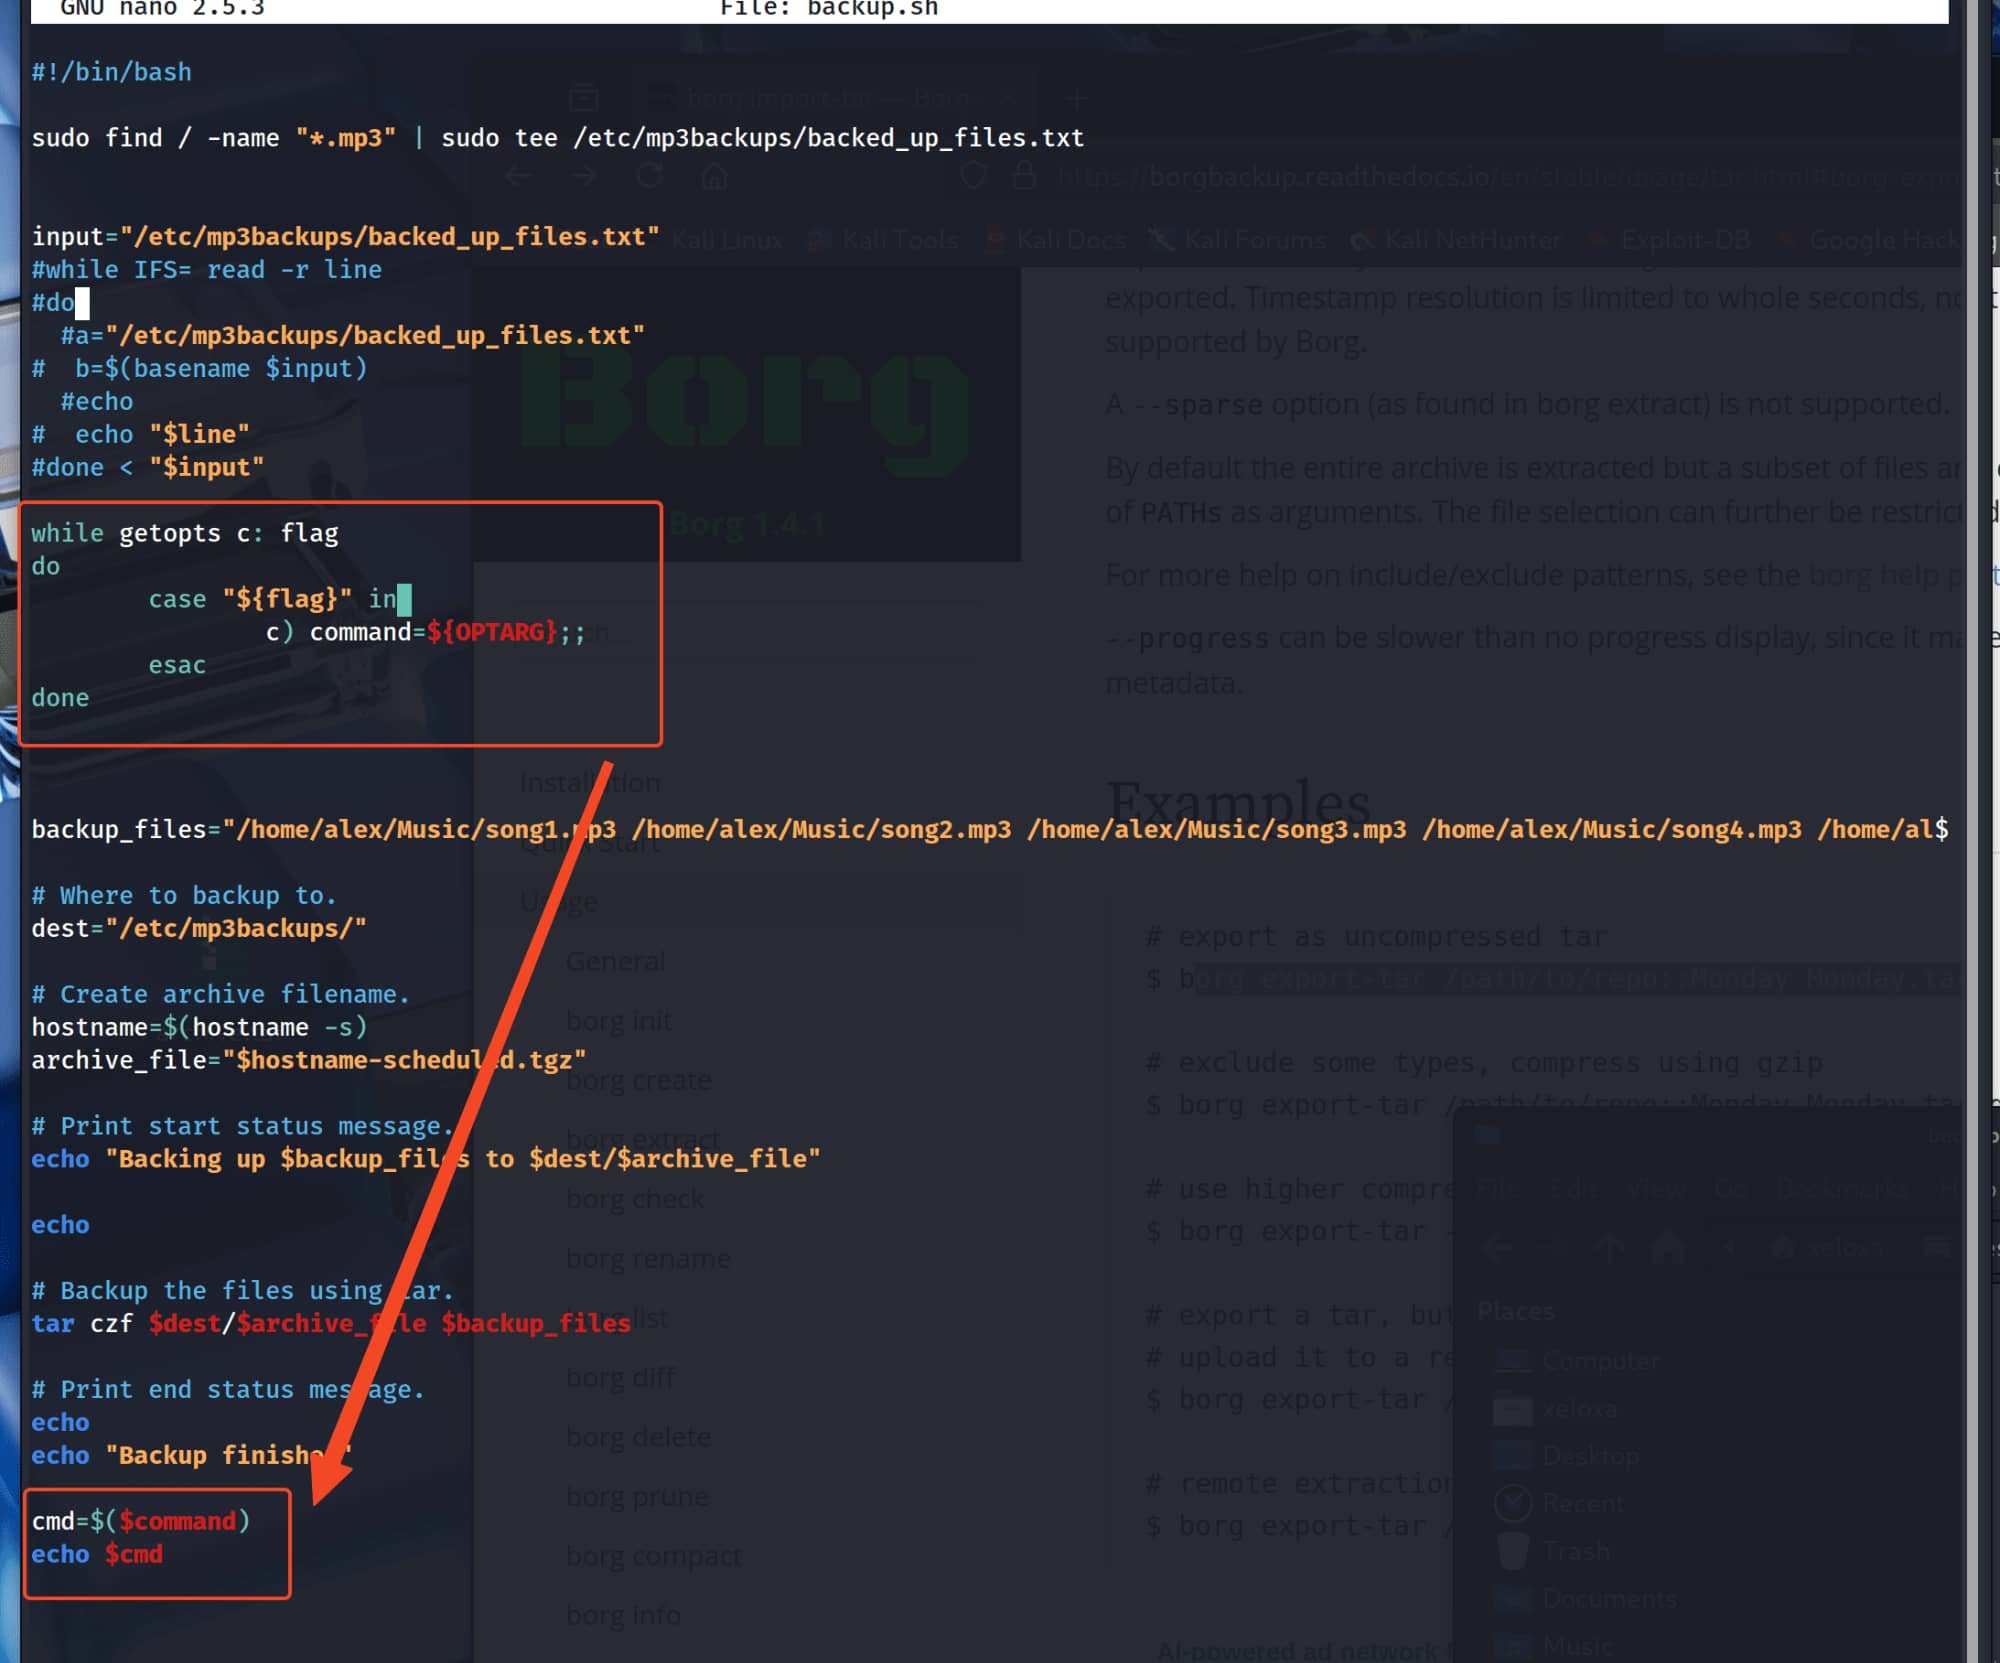Click the padlock site security icon
Viewport: 2000px width, 1663px height.
pos(1023,177)
